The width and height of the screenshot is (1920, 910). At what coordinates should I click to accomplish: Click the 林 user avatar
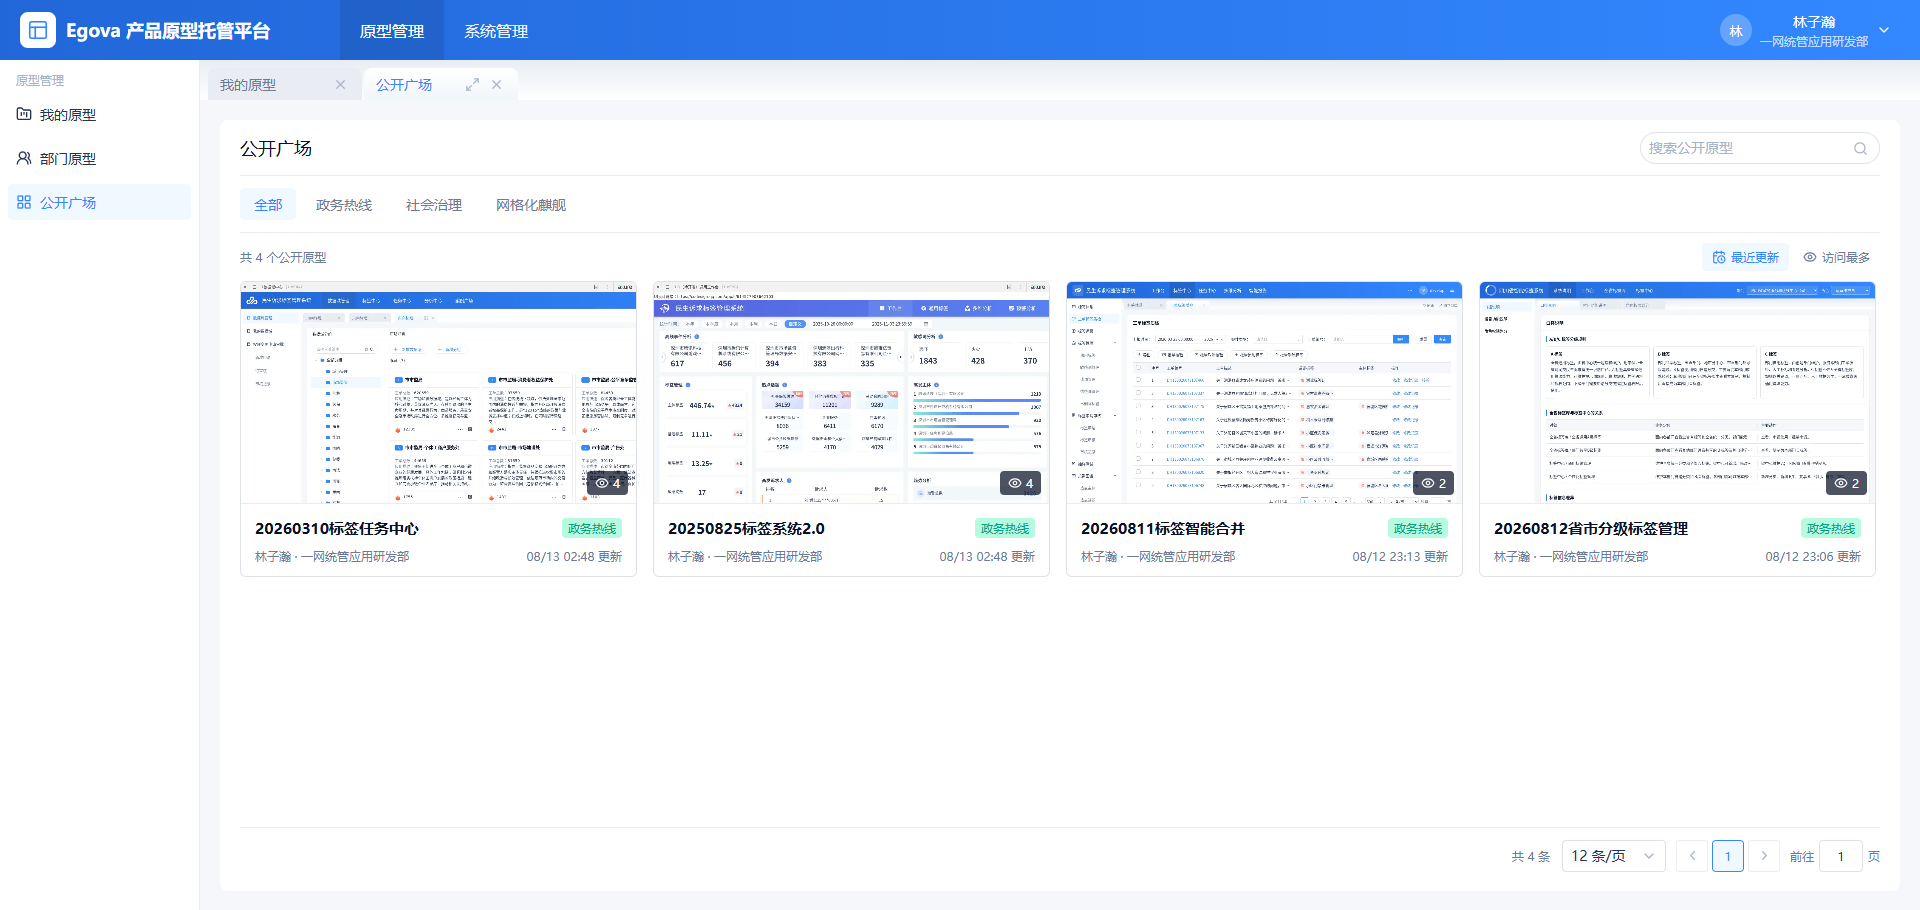pos(1736,31)
